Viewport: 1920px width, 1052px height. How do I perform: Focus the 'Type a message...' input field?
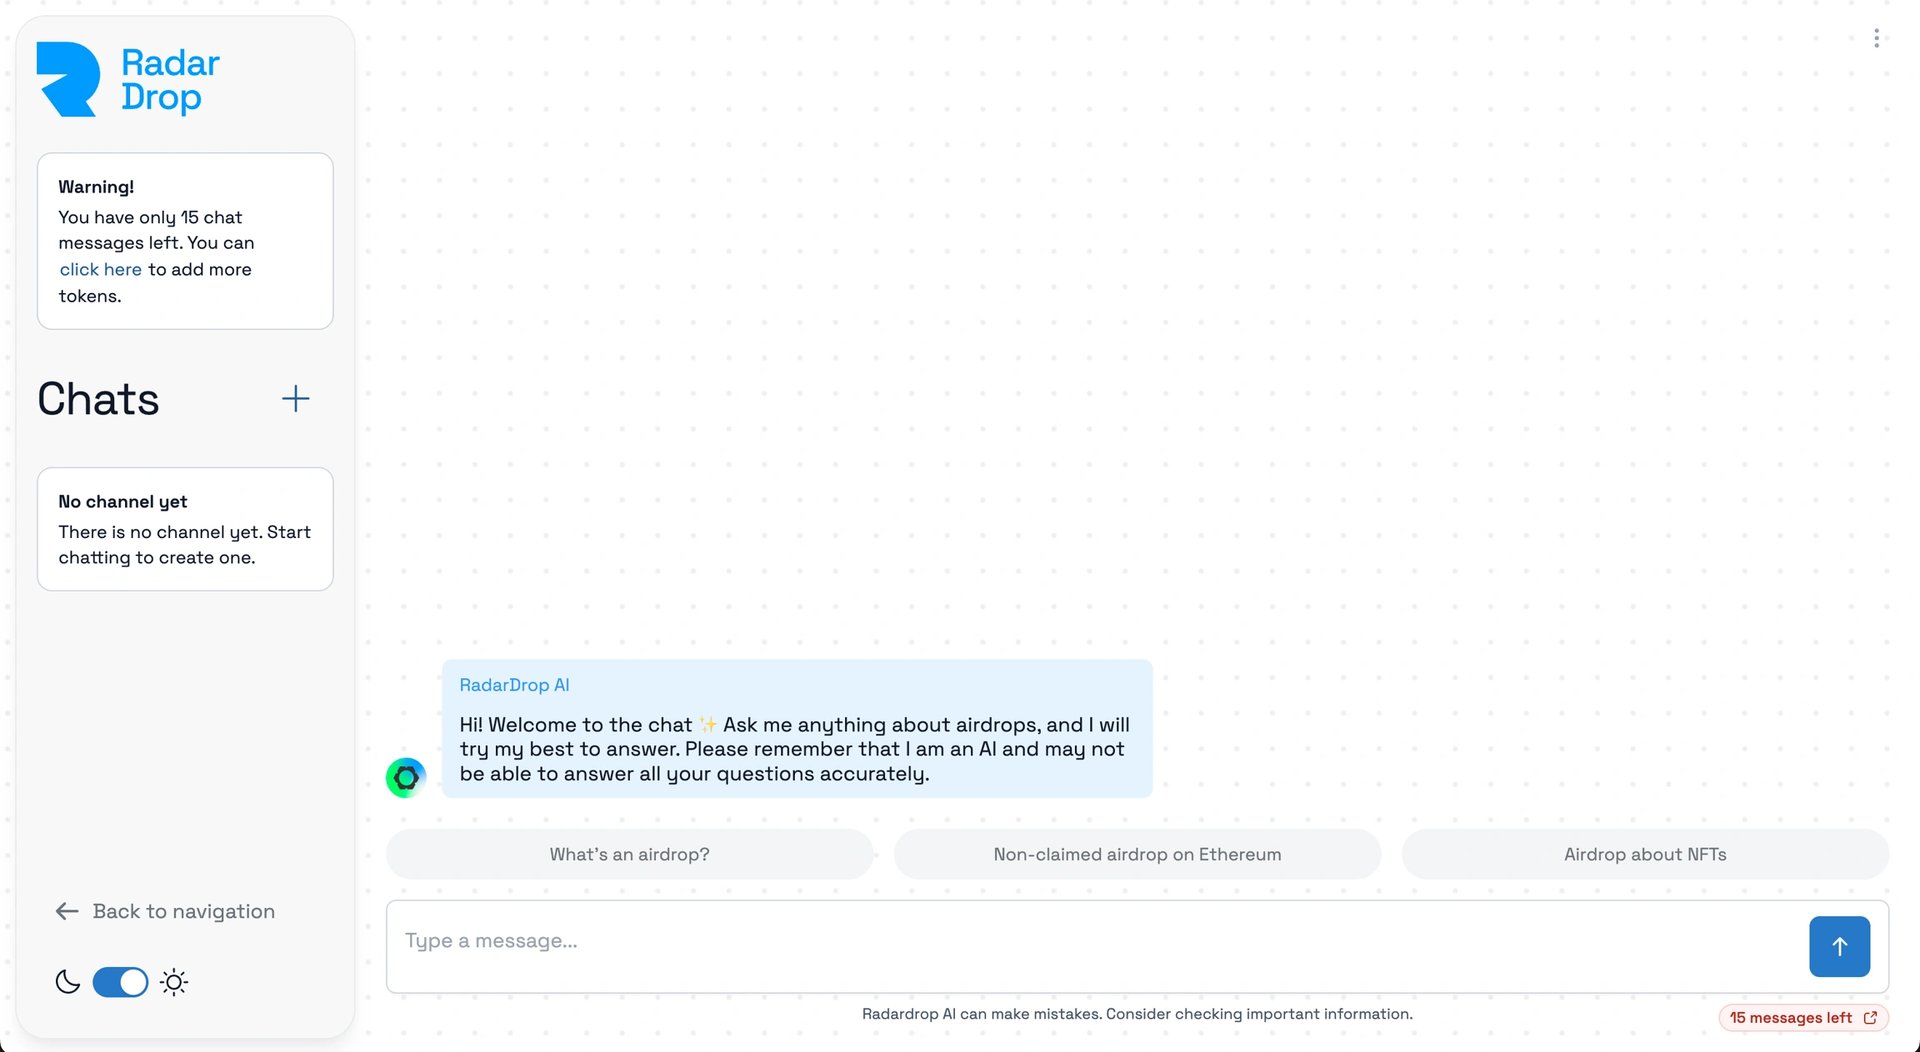tap(1095, 946)
